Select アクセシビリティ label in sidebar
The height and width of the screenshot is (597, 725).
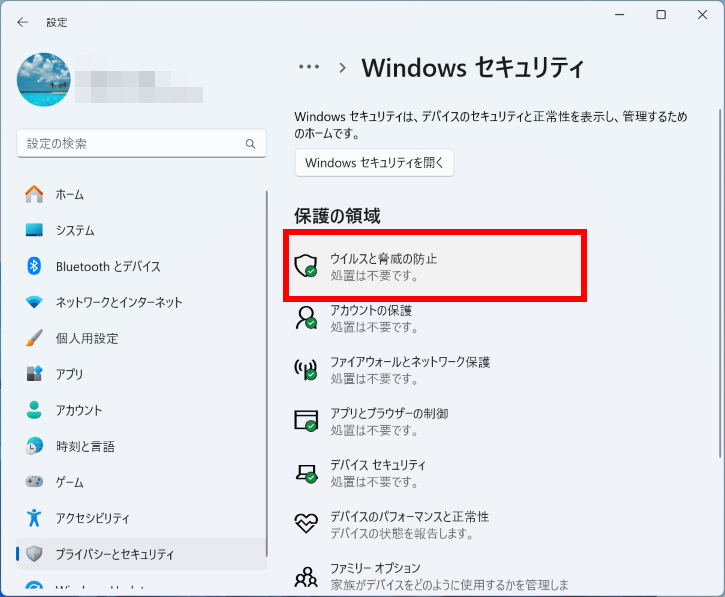click(x=92, y=518)
